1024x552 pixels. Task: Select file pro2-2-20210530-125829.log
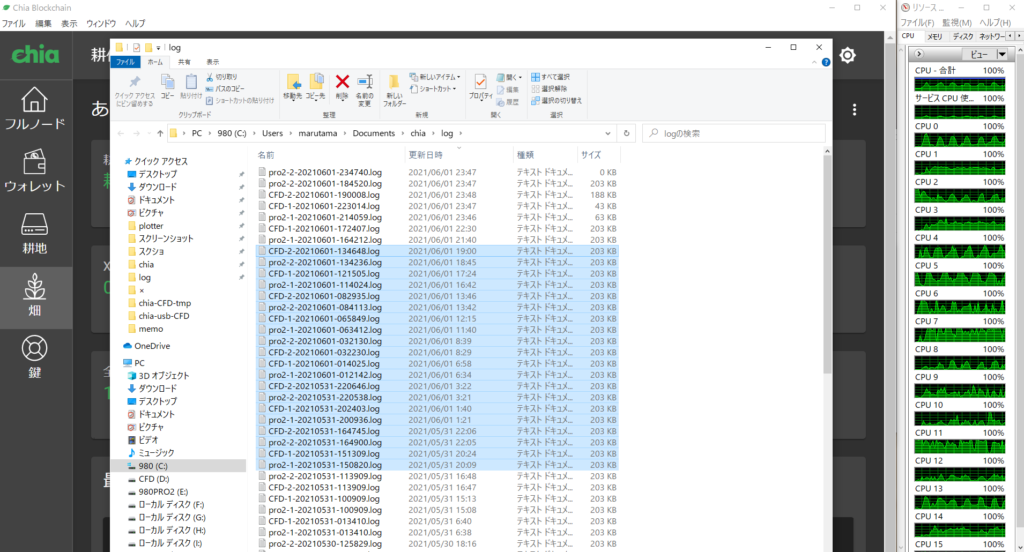[x=325, y=544]
